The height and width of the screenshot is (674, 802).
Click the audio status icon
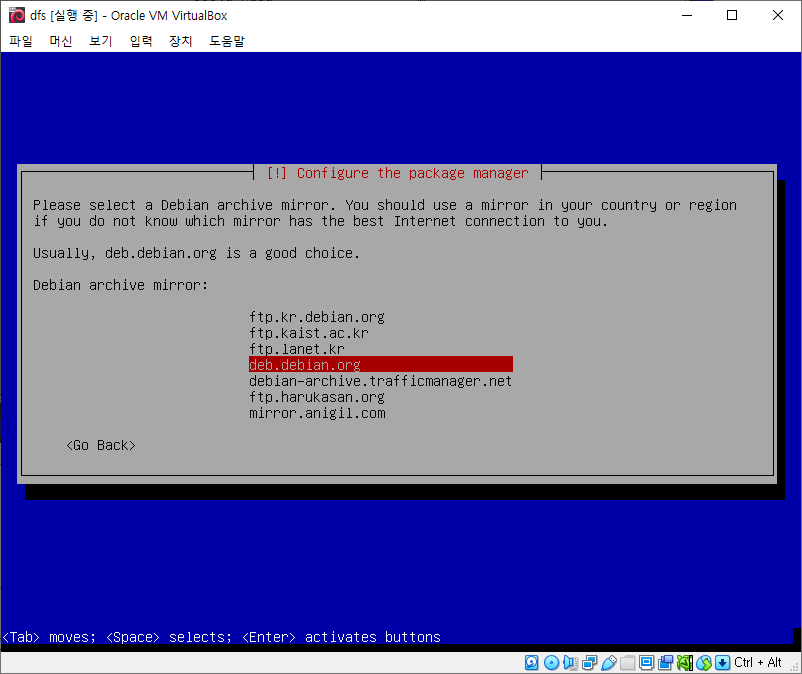[x=570, y=663]
